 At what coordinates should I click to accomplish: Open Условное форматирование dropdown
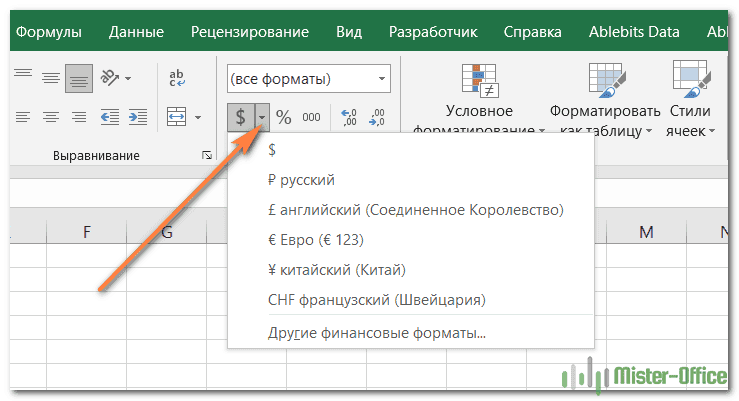tap(479, 121)
